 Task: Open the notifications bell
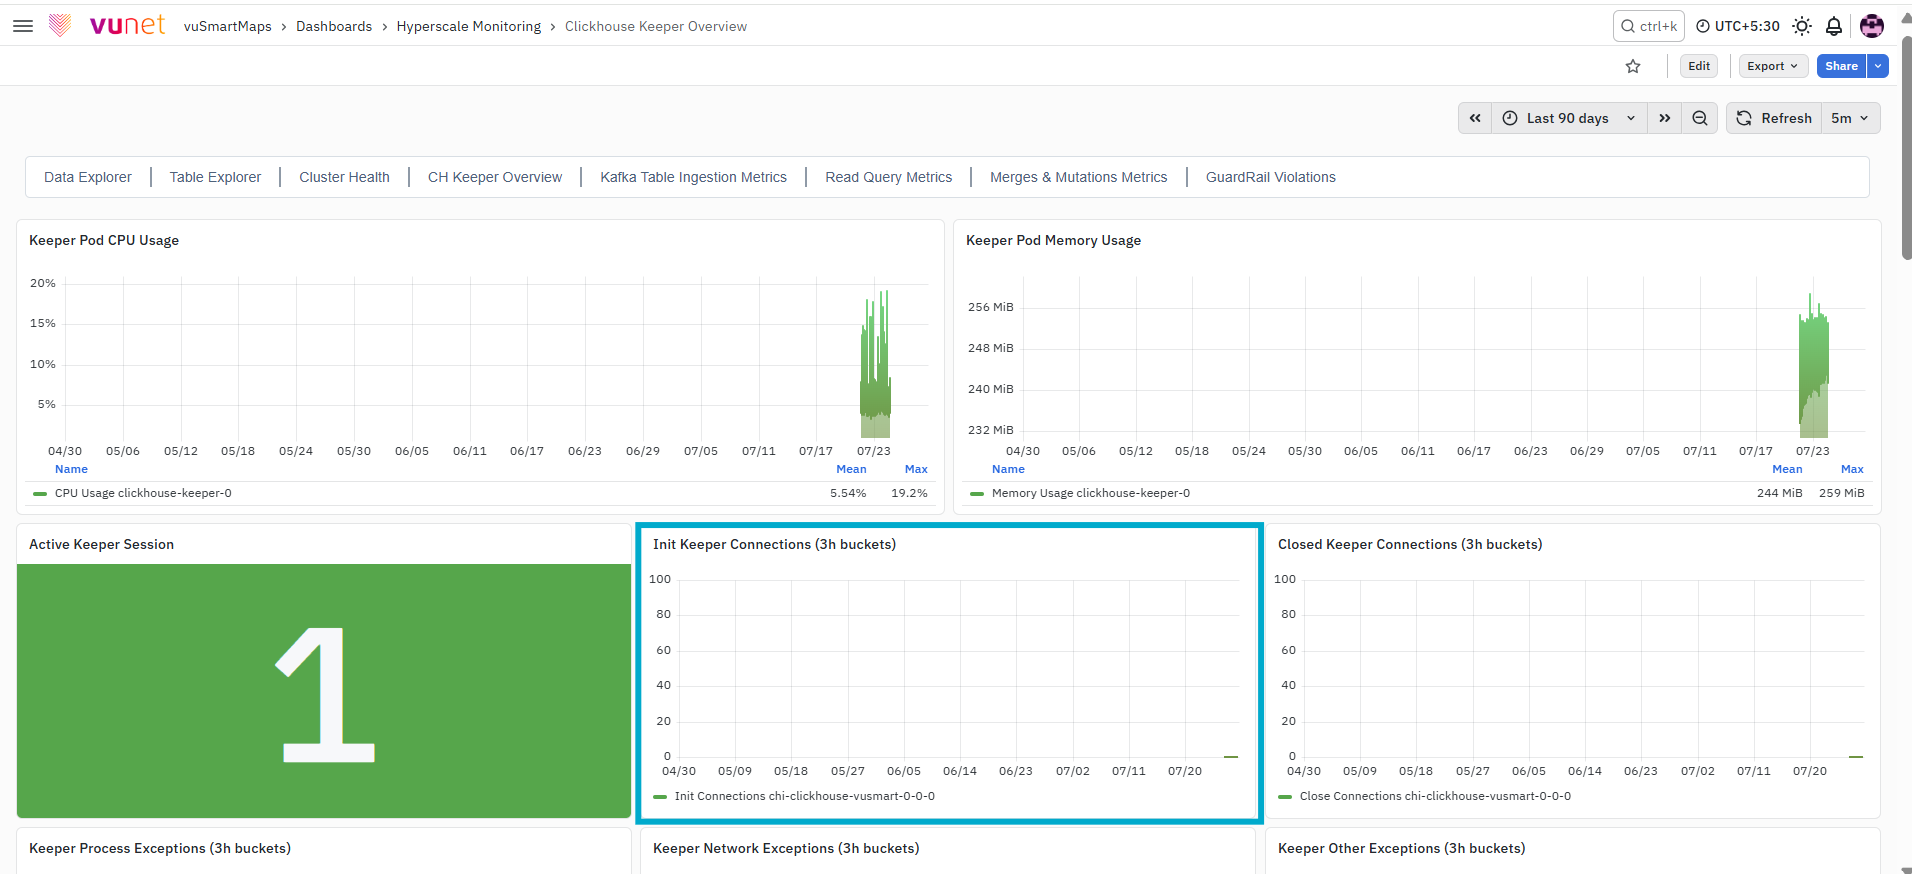(1834, 26)
